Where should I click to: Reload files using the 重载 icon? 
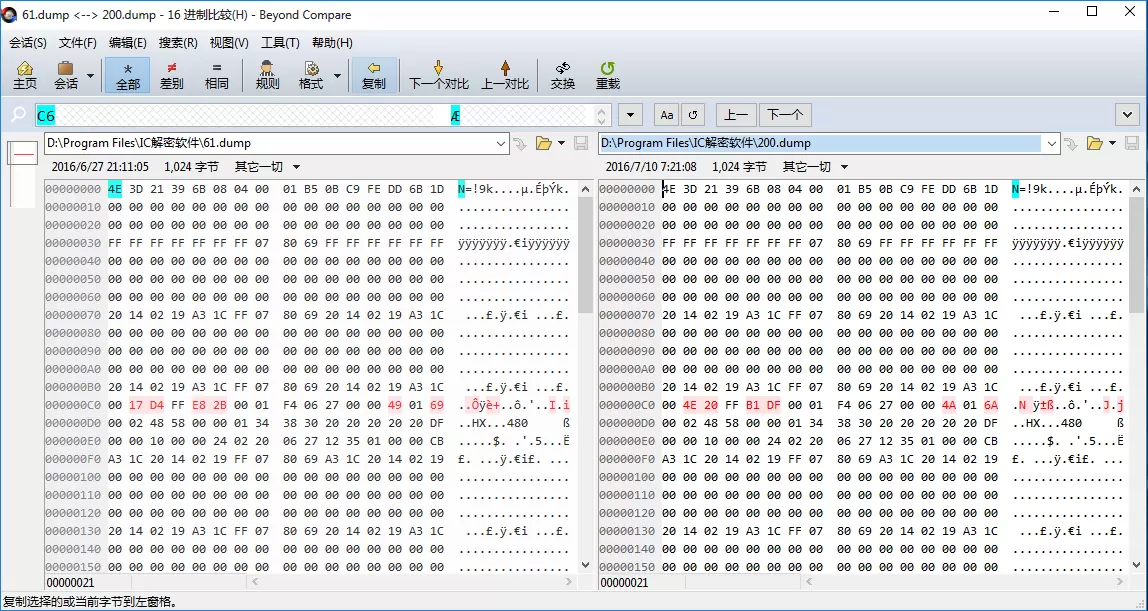tap(607, 75)
